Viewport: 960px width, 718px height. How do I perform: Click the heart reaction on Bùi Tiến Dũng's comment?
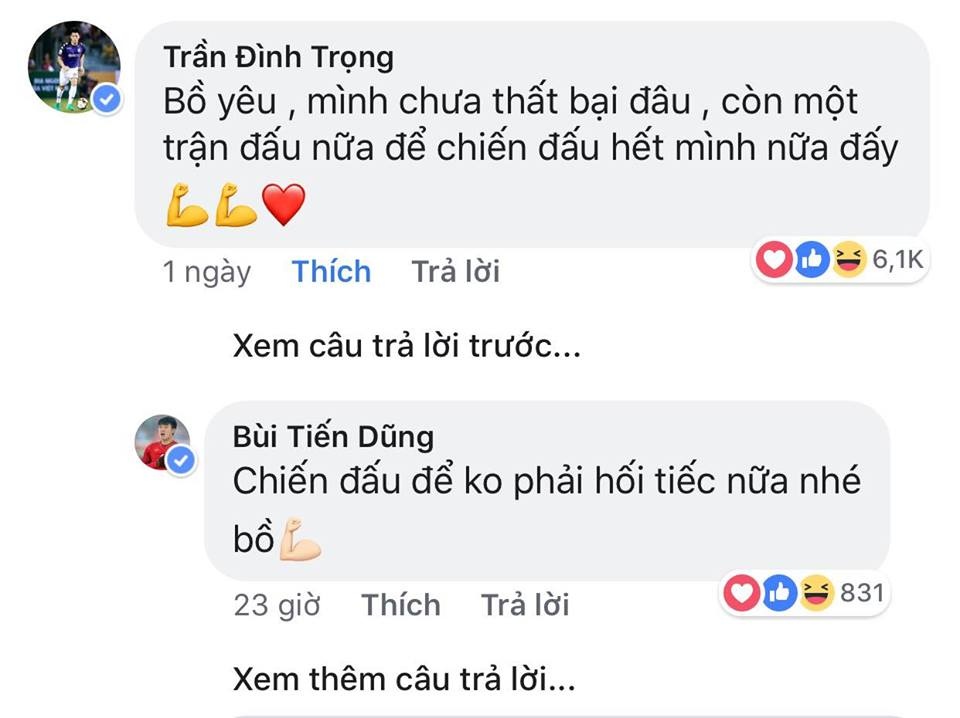[x=741, y=594]
